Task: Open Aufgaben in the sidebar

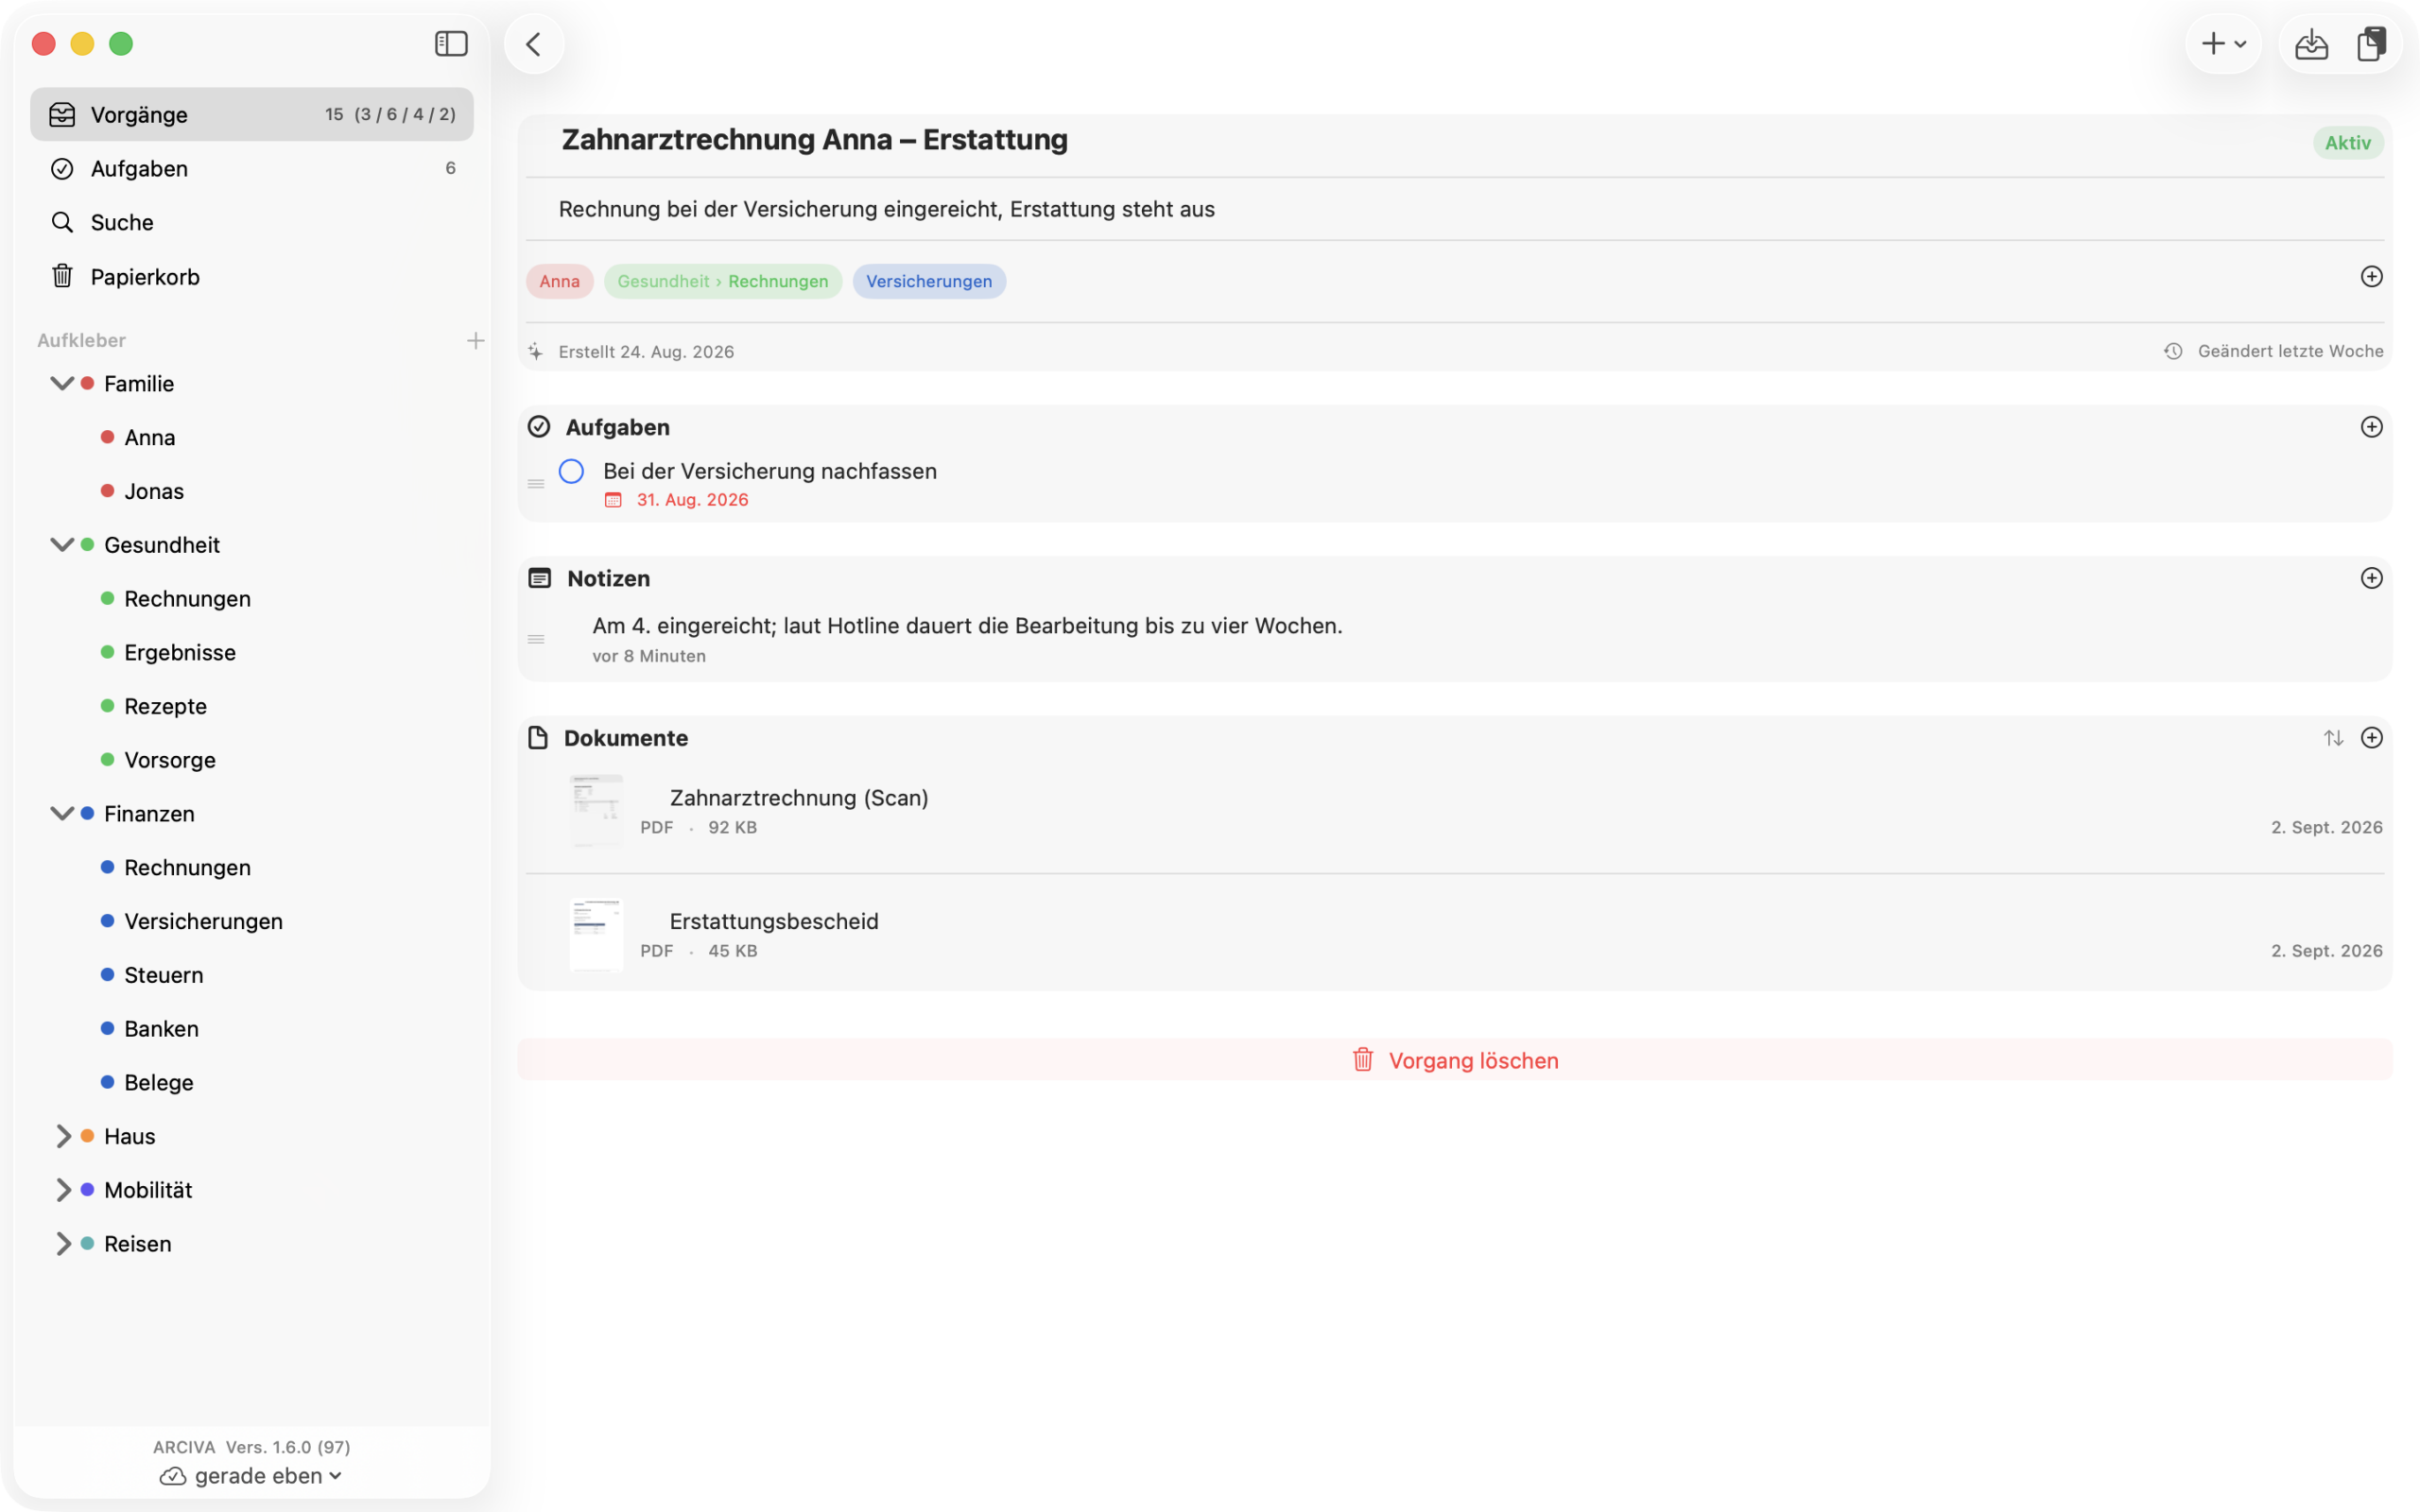Action: [x=252, y=168]
